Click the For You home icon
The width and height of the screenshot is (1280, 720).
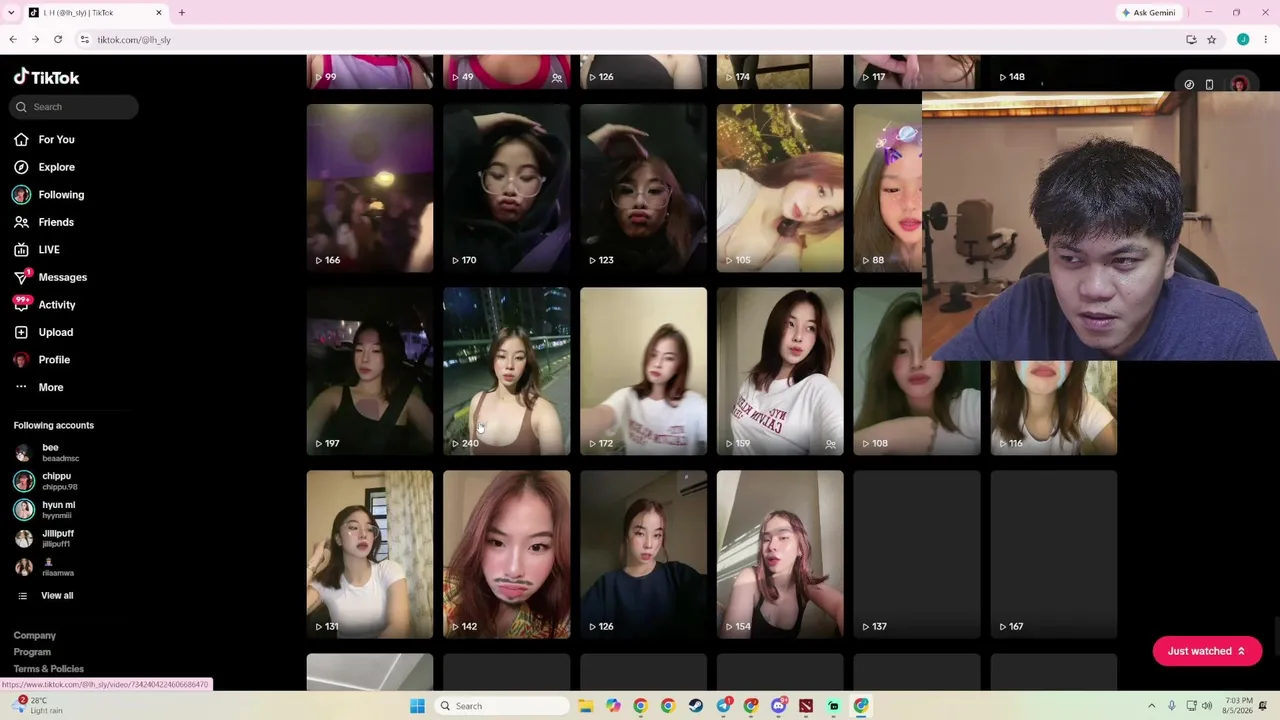(21, 140)
